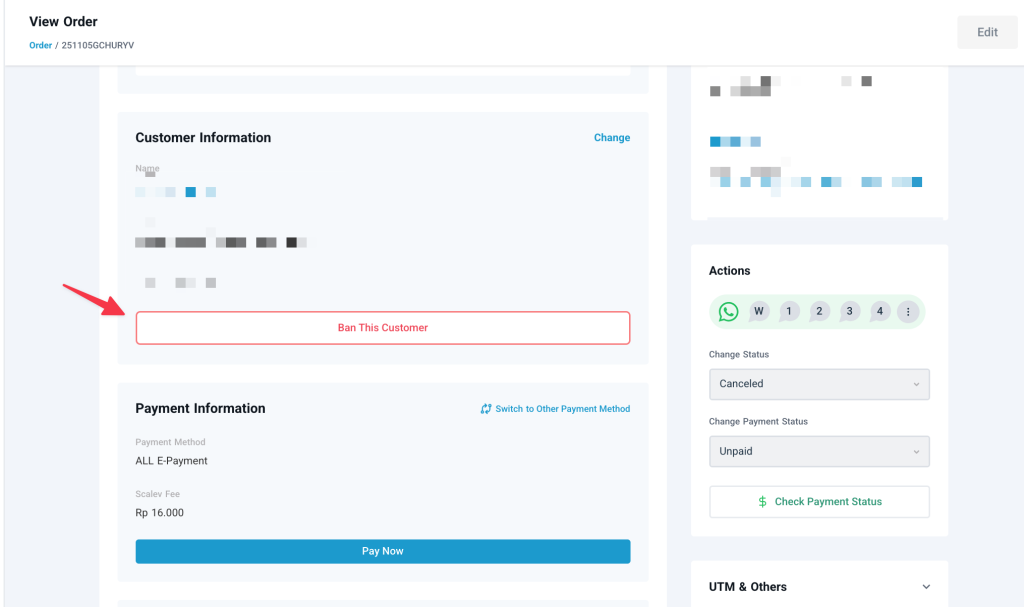1024x607 pixels.
Task: Click the order ID 251105GCHURYV in breadcrumb
Action: point(98,46)
